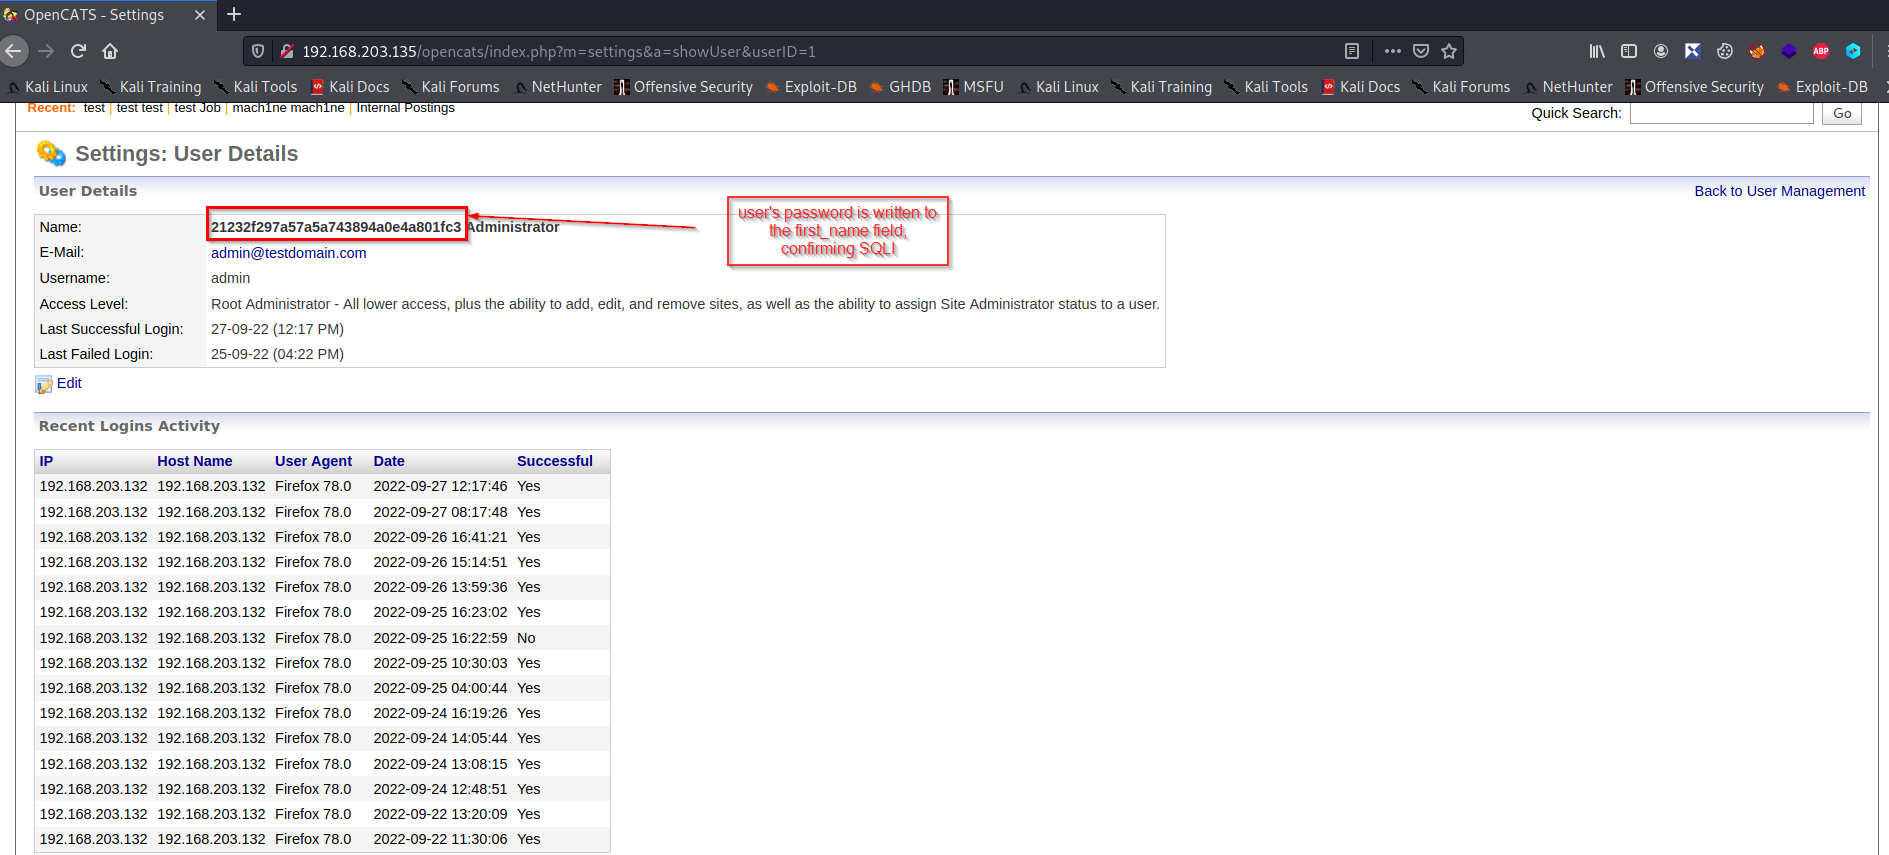Viewport: 1889px width, 855px height.
Task: Save page to Pocket icon
Action: 1421,51
